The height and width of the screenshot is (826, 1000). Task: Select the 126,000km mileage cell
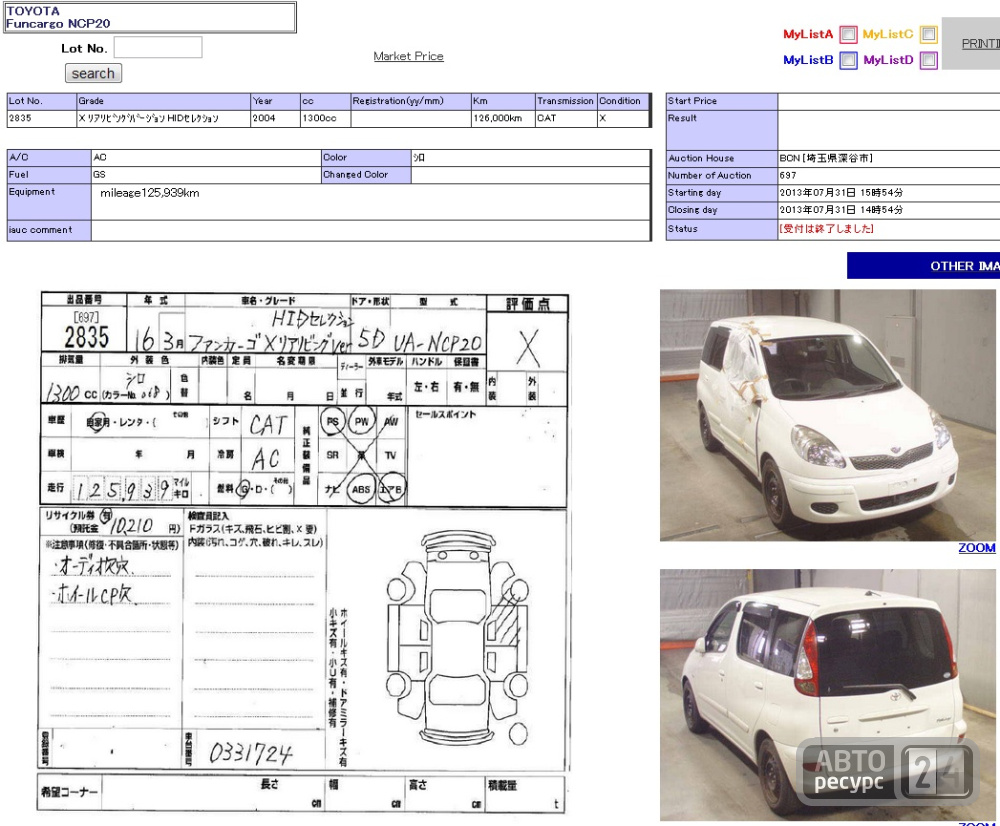pyautogui.click(x=503, y=119)
